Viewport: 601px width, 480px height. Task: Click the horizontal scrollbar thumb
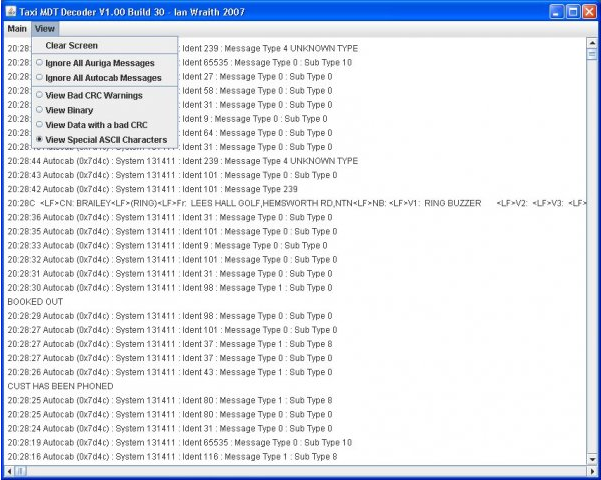(21, 470)
